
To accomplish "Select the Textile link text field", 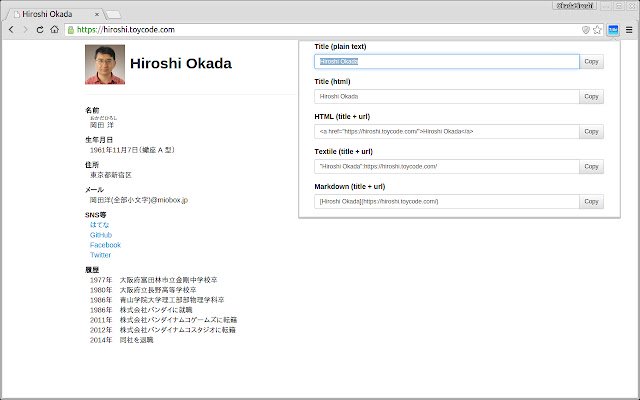I will pyautogui.click(x=447, y=167).
